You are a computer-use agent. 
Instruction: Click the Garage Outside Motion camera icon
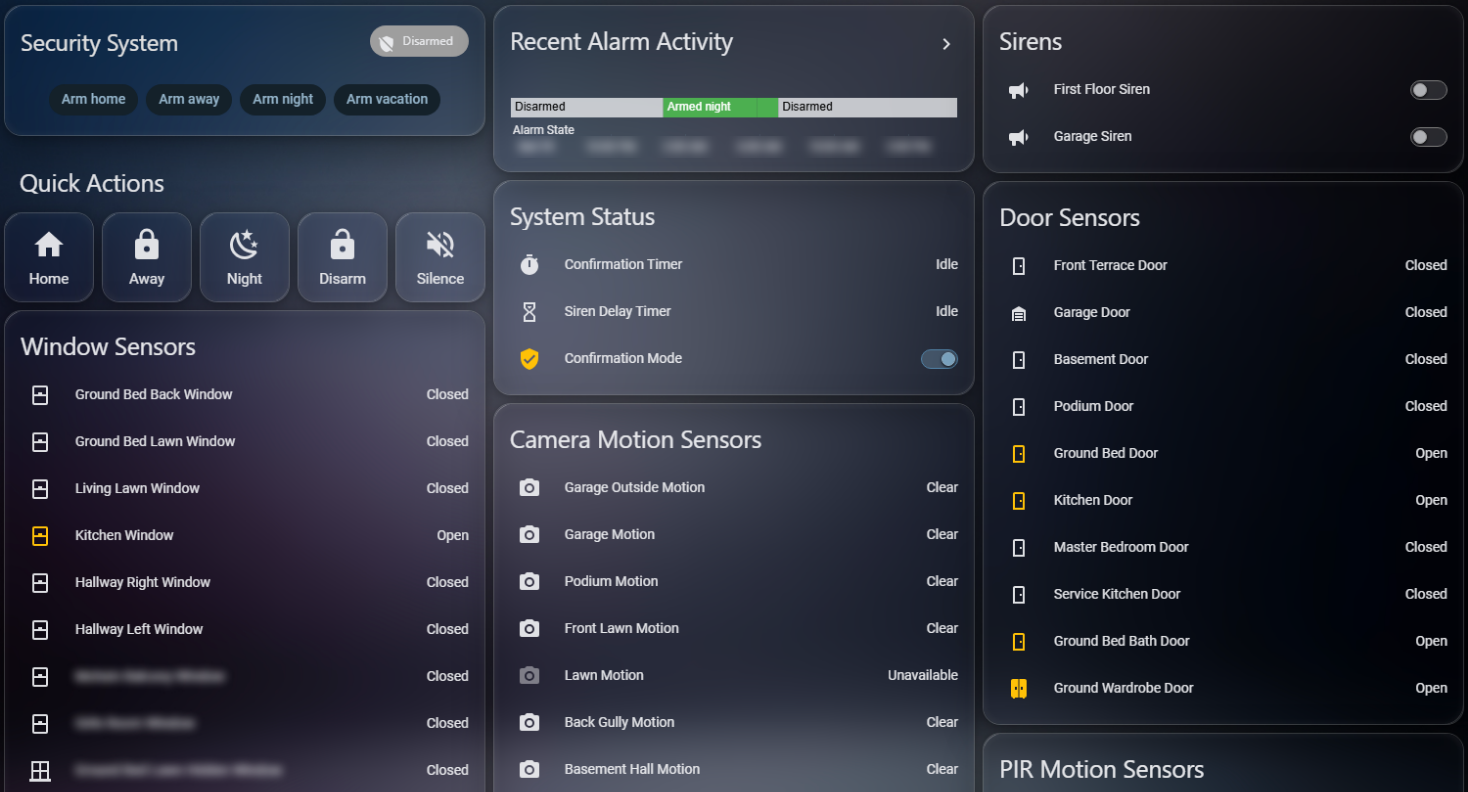click(x=530, y=488)
